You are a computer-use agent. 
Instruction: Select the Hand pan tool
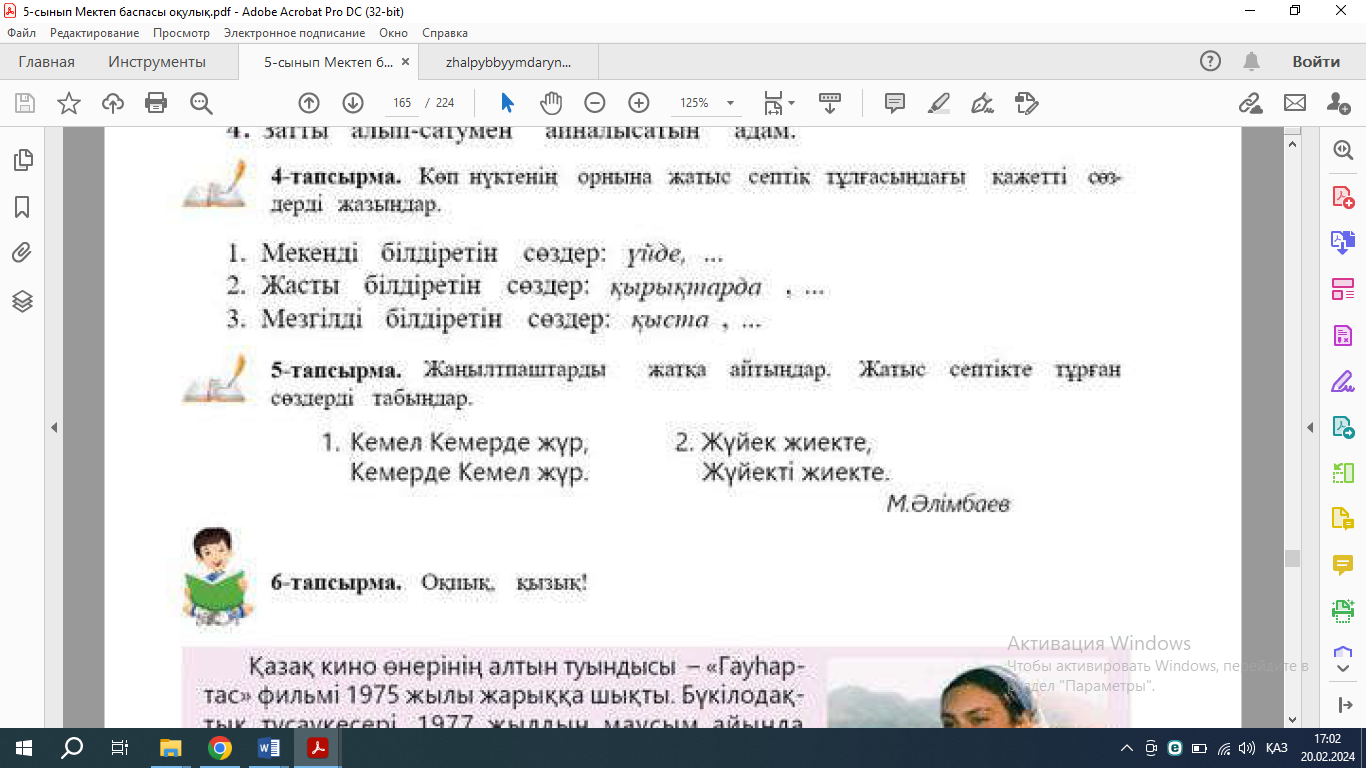click(x=551, y=103)
